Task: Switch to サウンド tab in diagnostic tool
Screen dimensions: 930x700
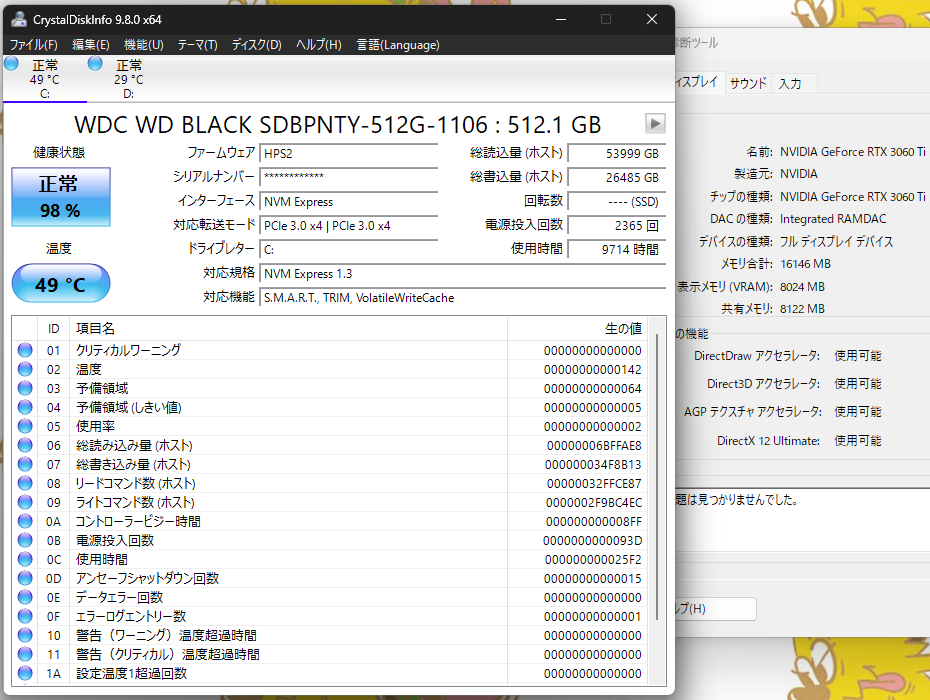Action: pyautogui.click(x=748, y=83)
